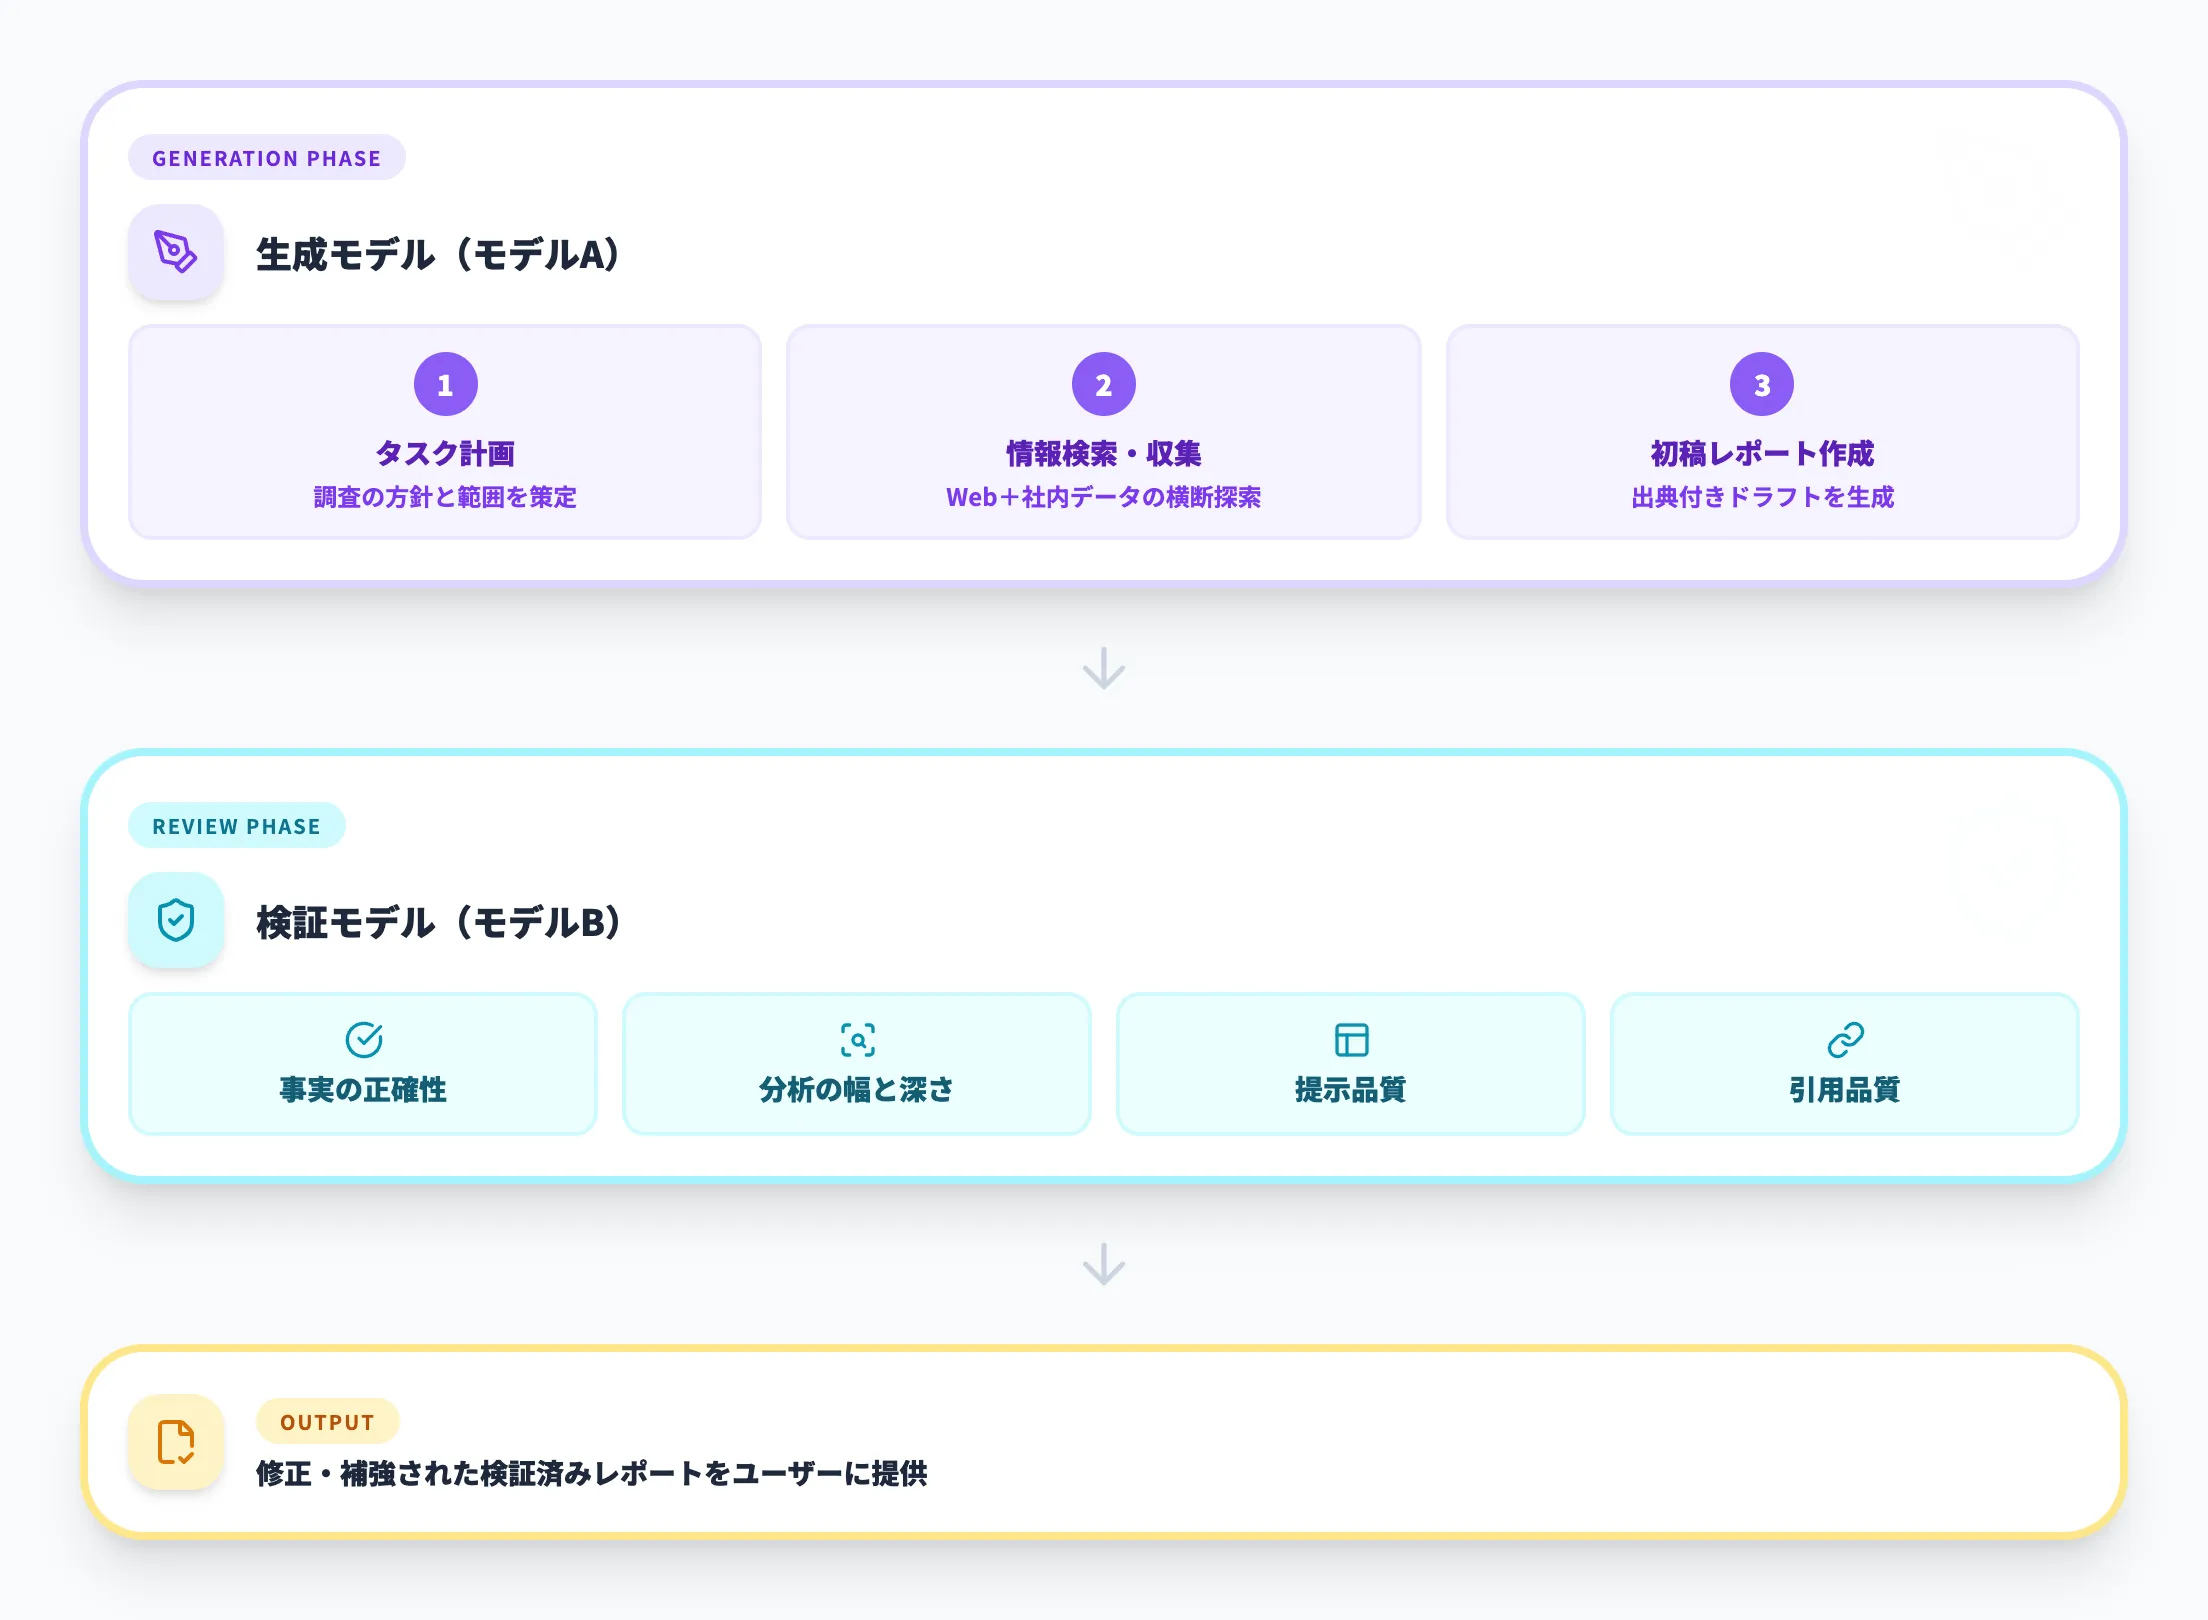
Task: Select step number 3 circle
Action: pos(1762,383)
